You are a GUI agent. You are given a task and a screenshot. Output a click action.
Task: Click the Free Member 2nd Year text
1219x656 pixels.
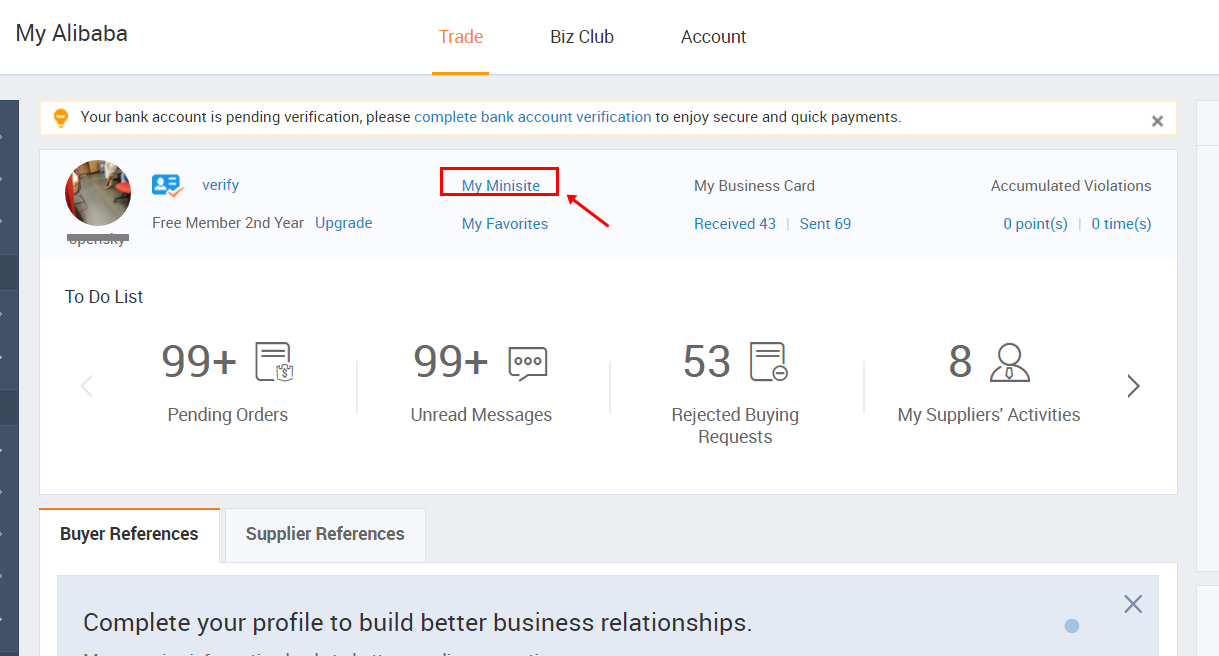tap(228, 223)
